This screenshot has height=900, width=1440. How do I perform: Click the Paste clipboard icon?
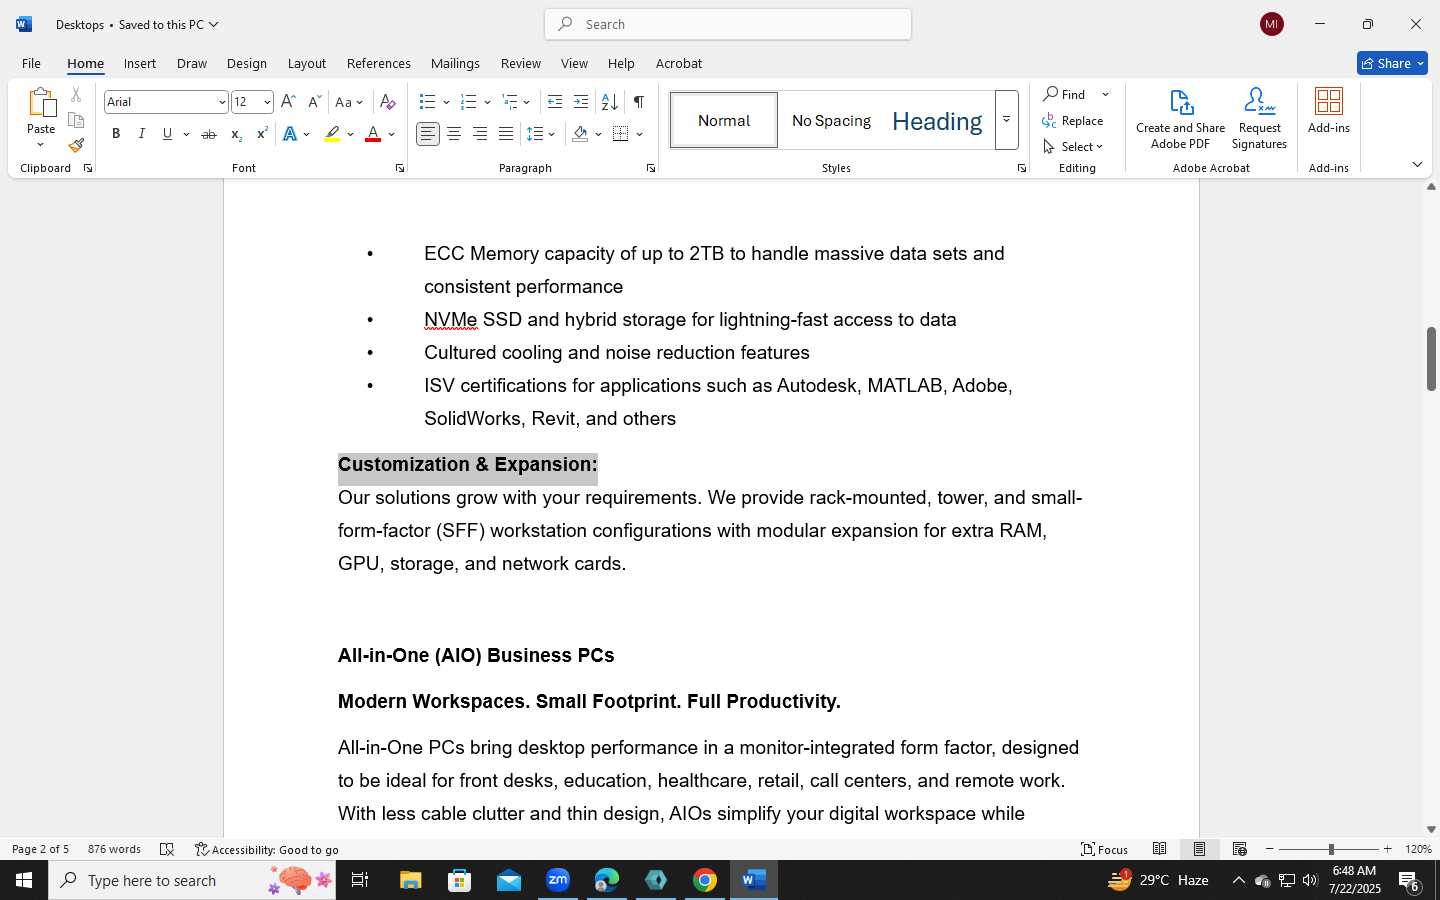(x=41, y=103)
